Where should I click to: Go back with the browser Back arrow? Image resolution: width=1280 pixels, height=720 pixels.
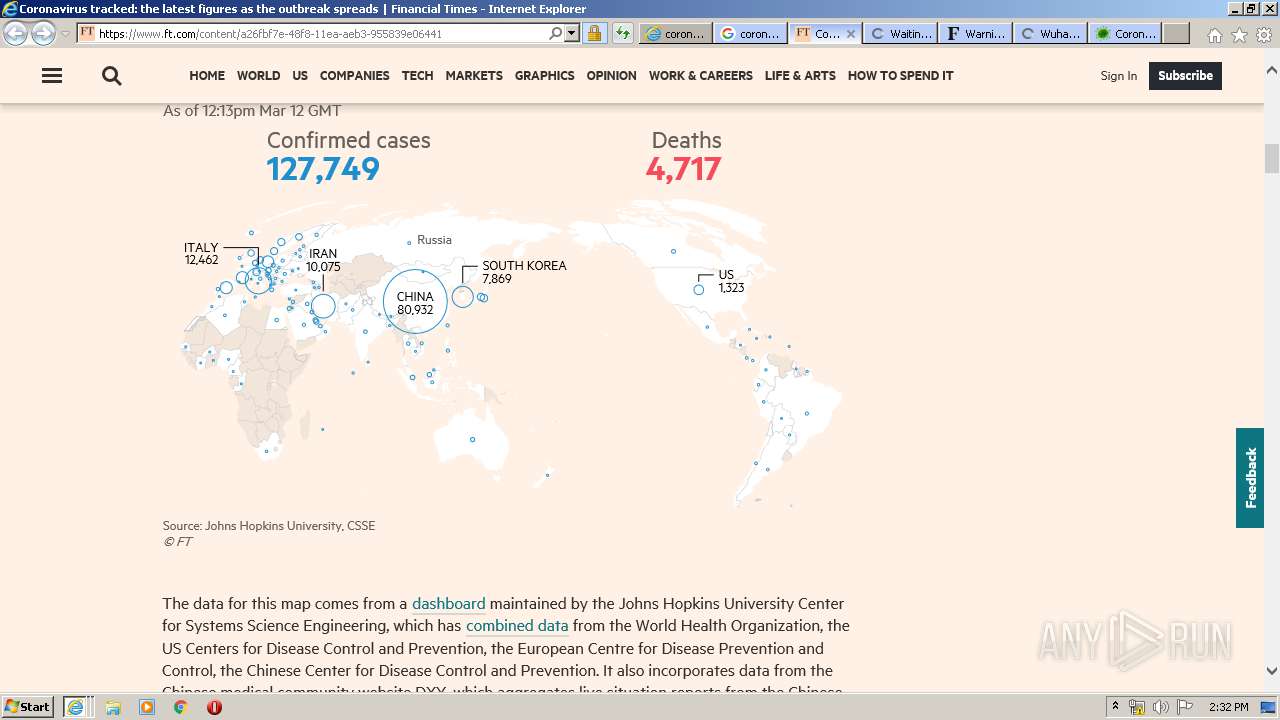coord(16,33)
